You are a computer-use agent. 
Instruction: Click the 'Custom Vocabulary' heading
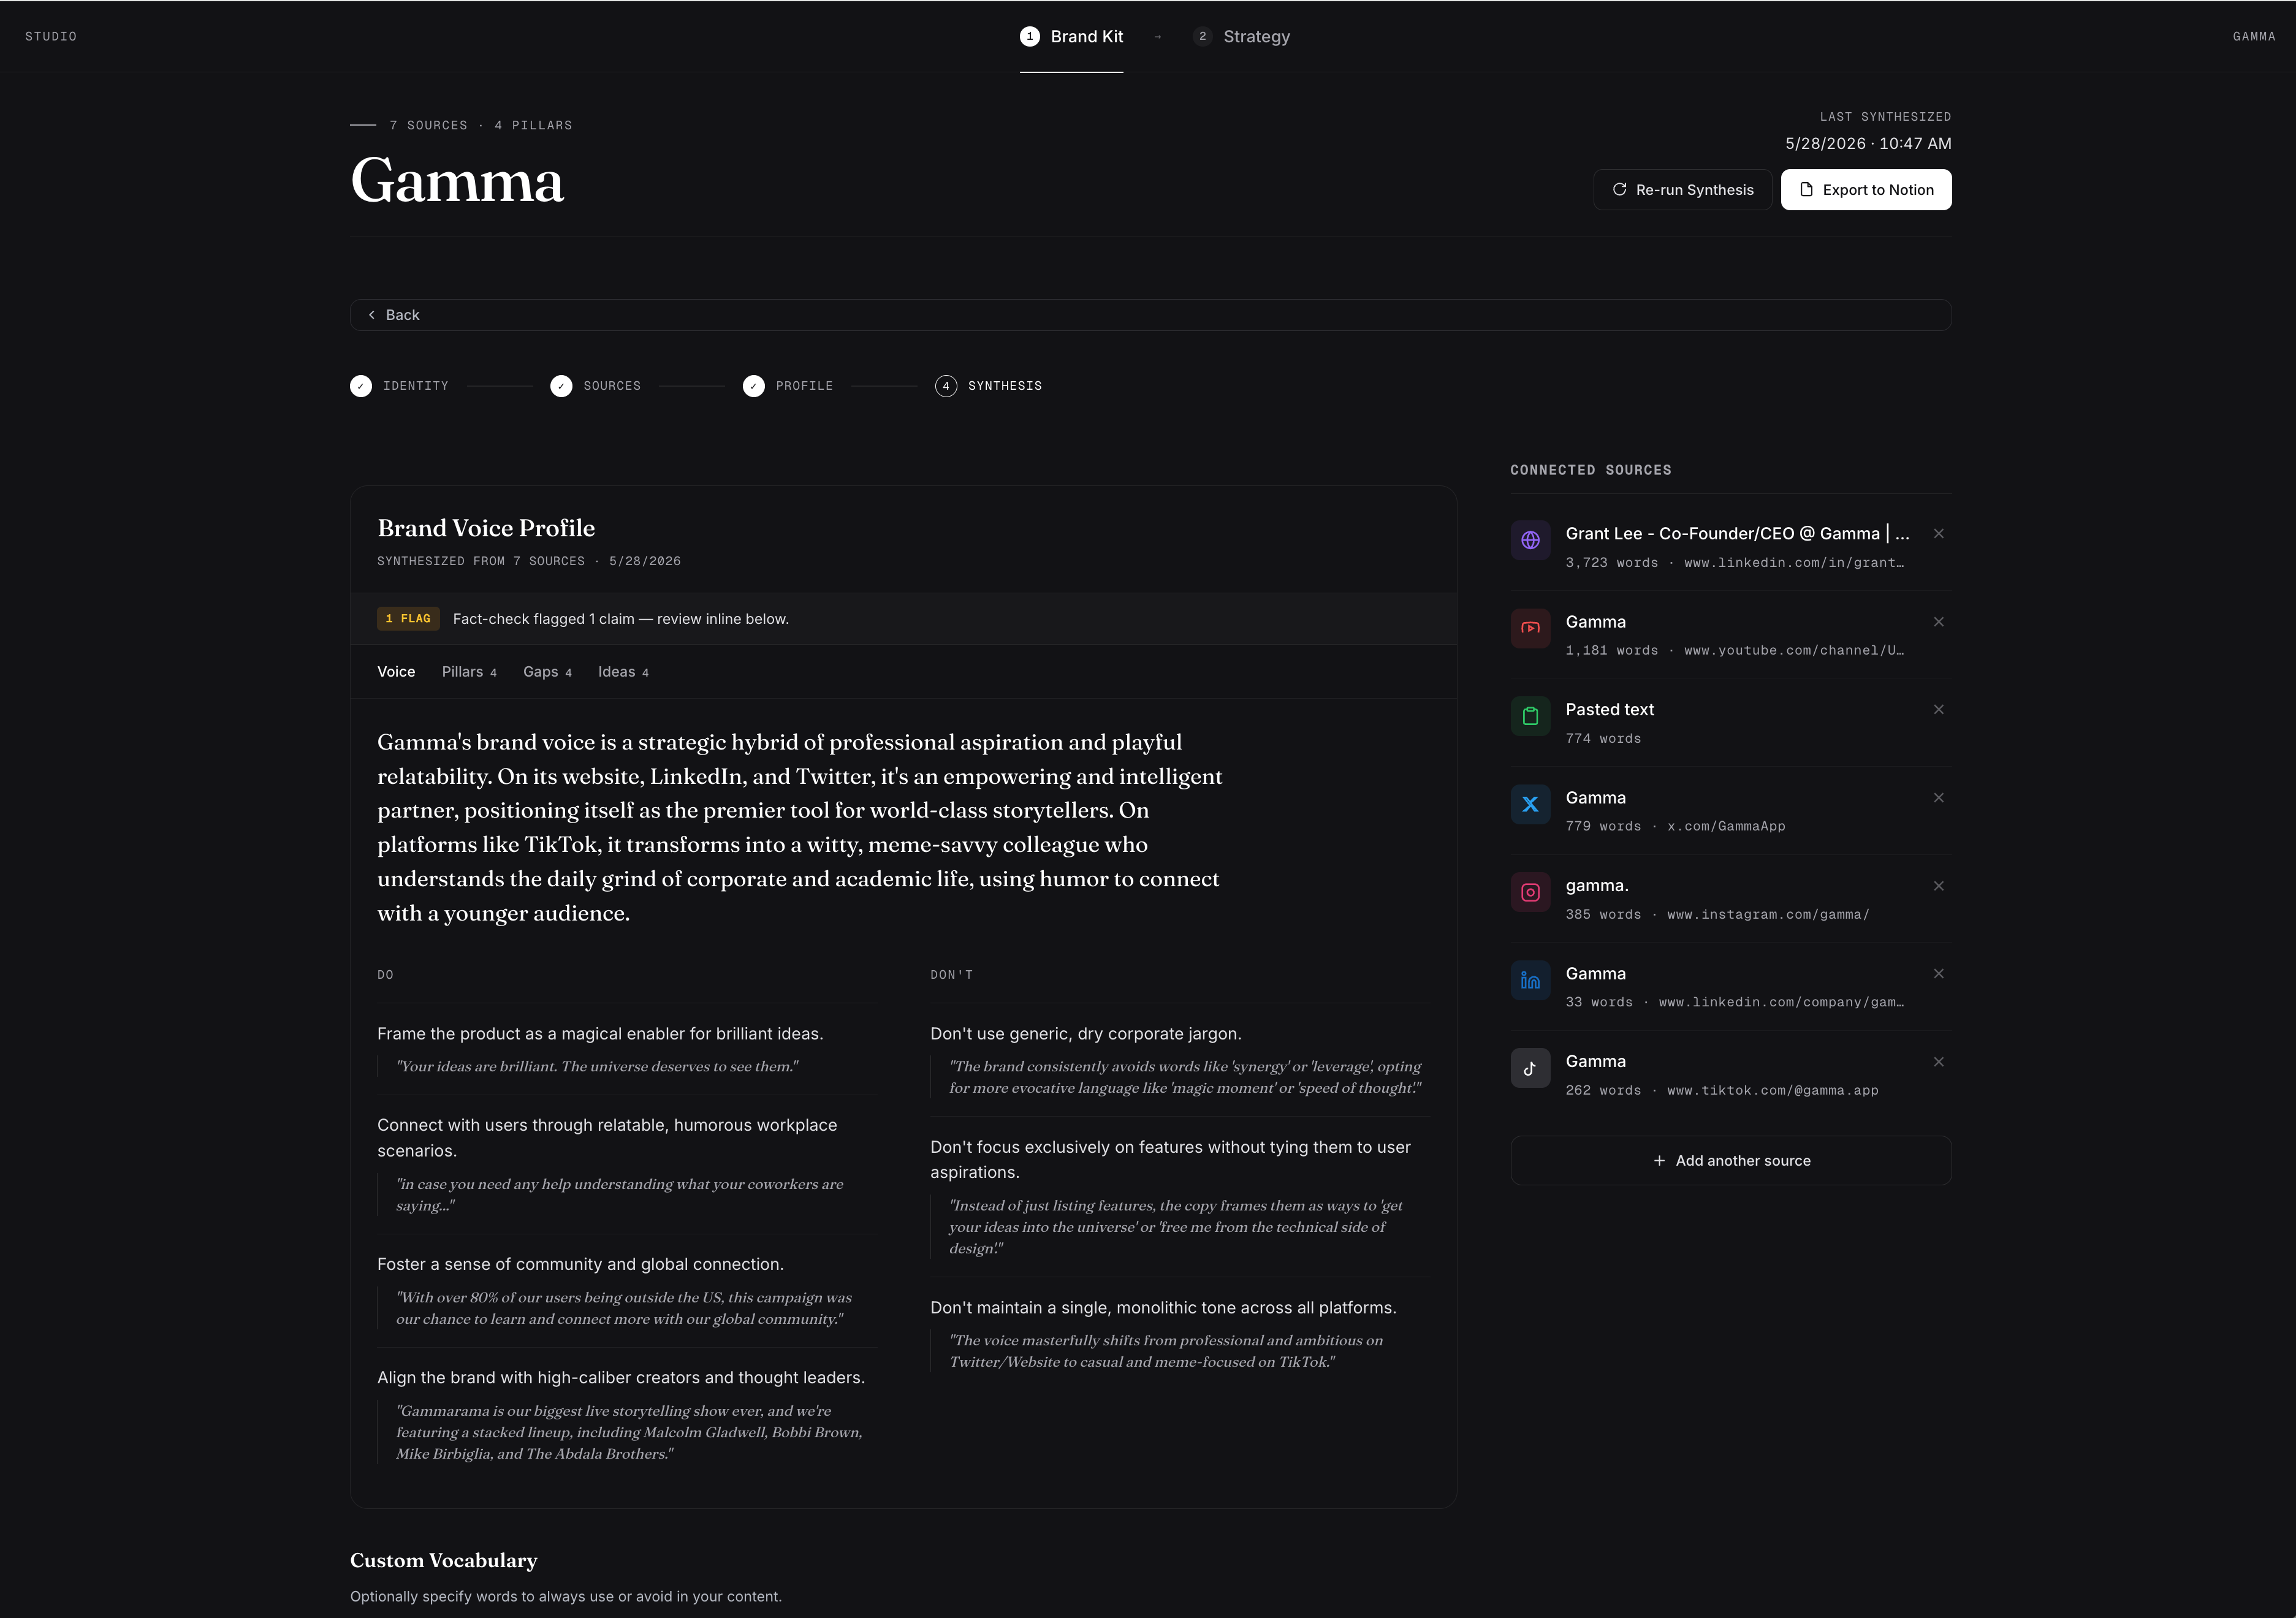[x=444, y=1561]
